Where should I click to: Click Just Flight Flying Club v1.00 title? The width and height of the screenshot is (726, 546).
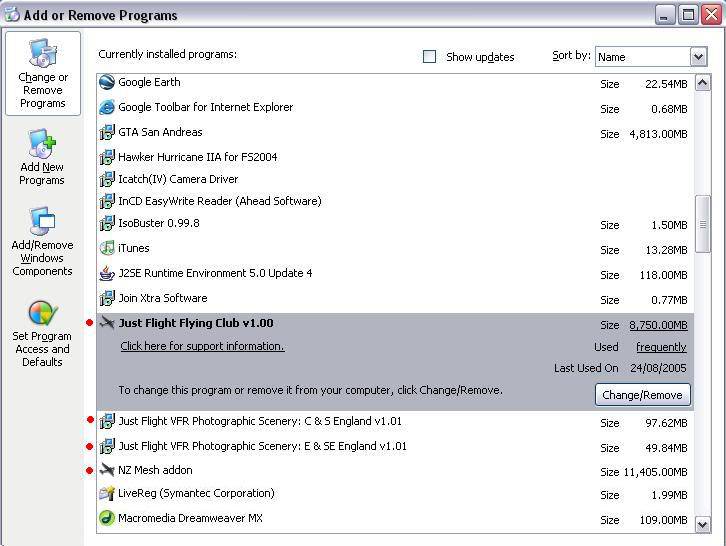pos(196,323)
